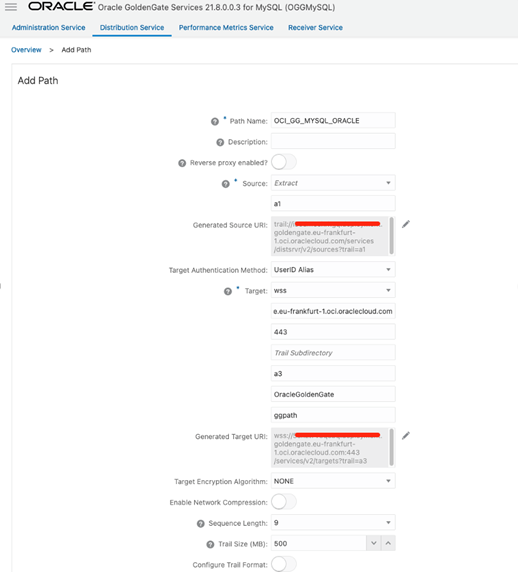
Task: Click the Path Name input field
Action: coord(333,120)
